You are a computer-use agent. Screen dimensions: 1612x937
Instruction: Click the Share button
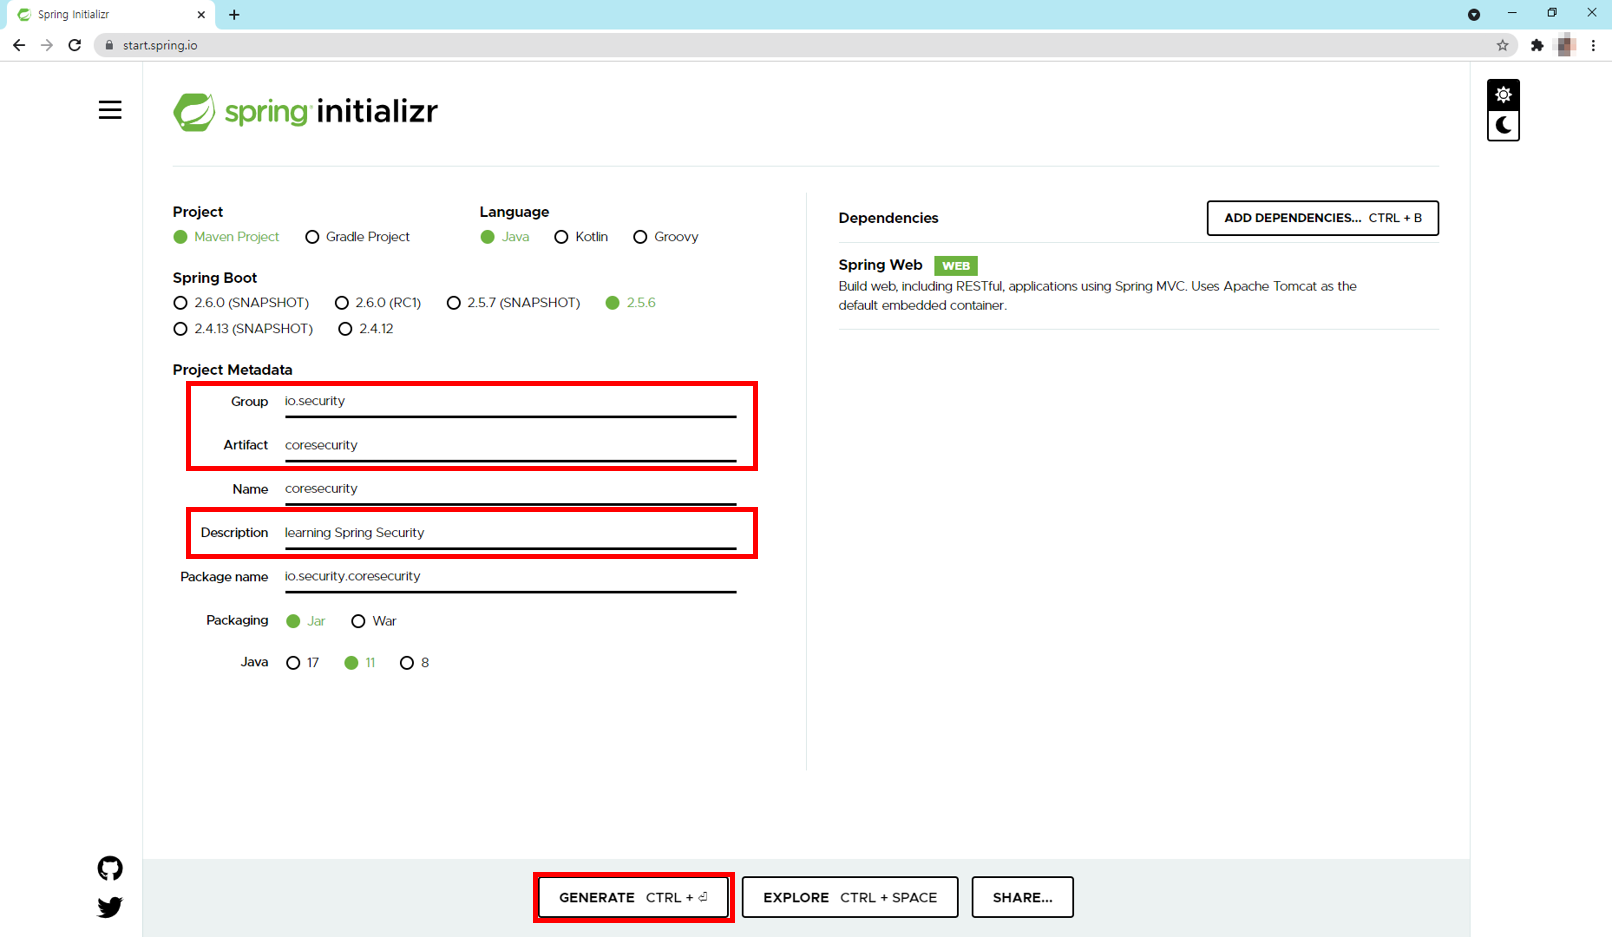[x=1022, y=897]
